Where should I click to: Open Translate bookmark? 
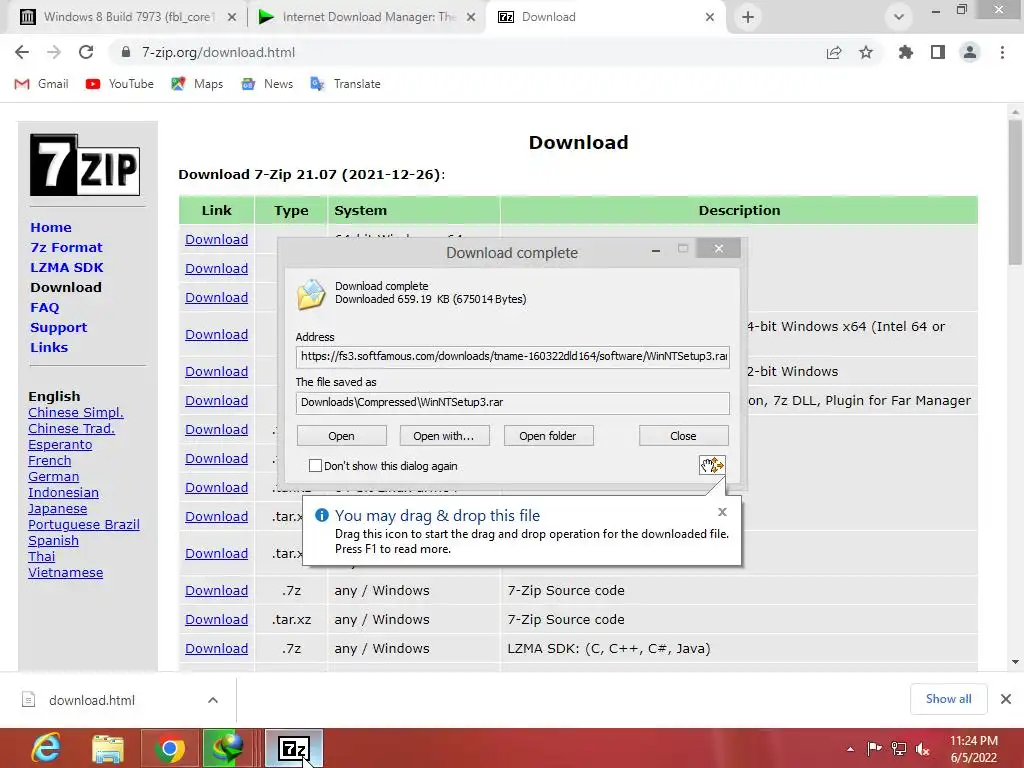(x=345, y=84)
